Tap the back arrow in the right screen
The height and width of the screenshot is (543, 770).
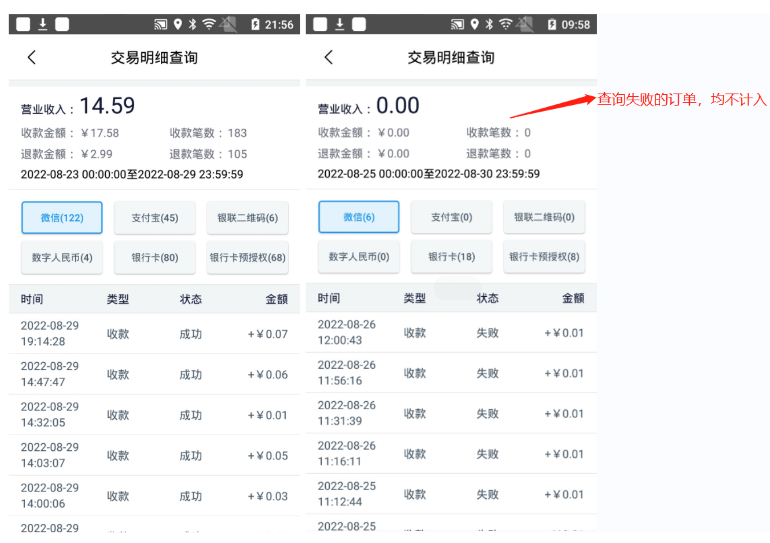click(x=329, y=57)
